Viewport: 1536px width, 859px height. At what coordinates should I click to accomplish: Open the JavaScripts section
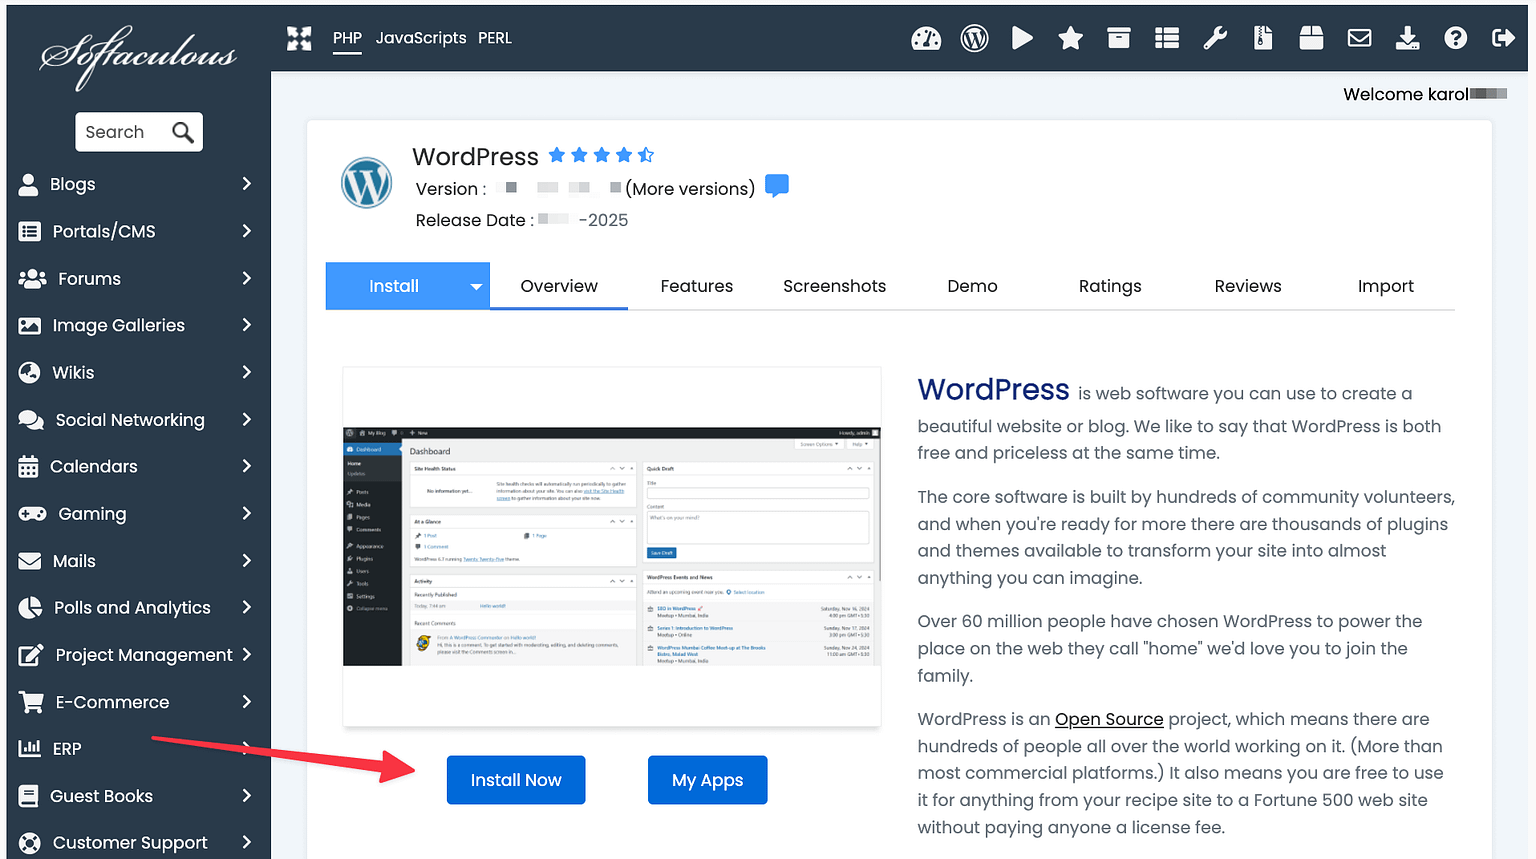[x=421, y=38]
